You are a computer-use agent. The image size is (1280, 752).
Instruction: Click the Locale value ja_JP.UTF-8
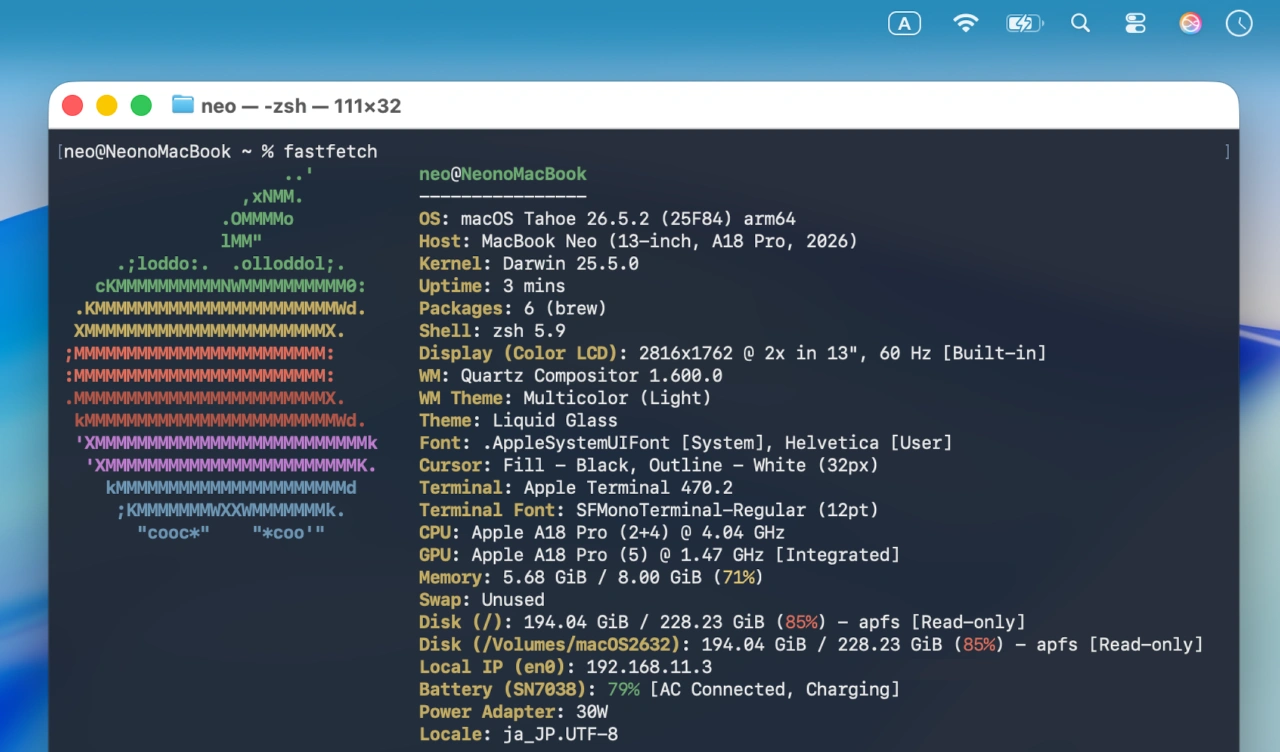click(x=560, y=734)
